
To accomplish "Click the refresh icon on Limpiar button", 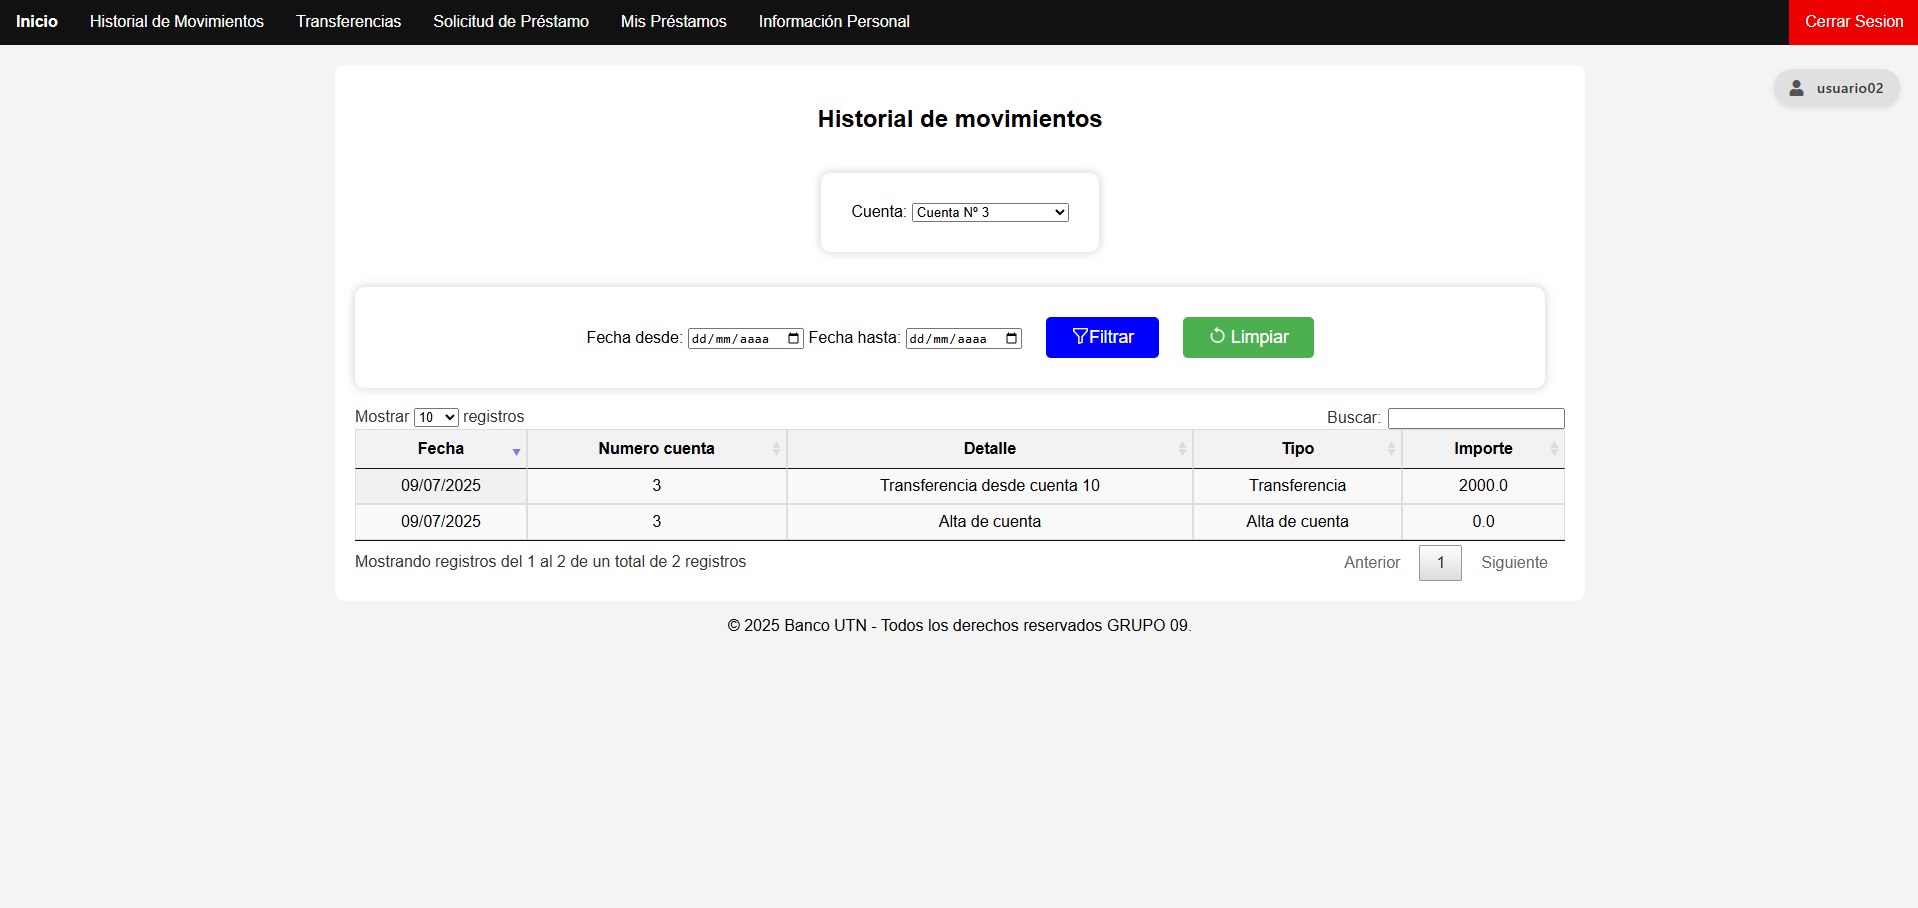I will pos(1218,337).
